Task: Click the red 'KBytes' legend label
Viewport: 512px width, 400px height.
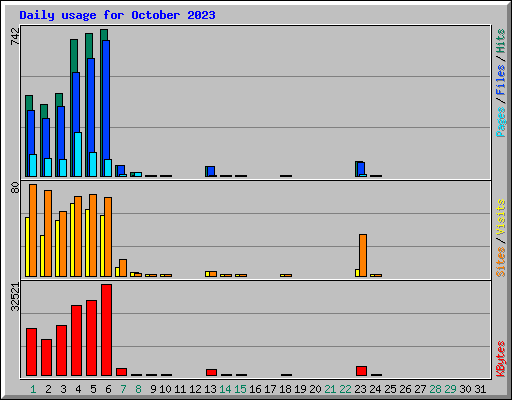Action: (x=500, y=359)
